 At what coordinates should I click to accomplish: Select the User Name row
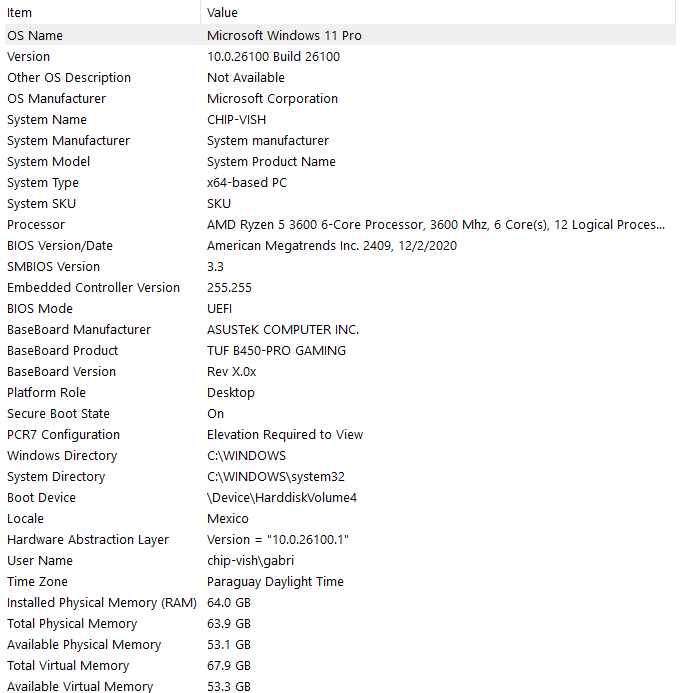click(x=340, y=560)
